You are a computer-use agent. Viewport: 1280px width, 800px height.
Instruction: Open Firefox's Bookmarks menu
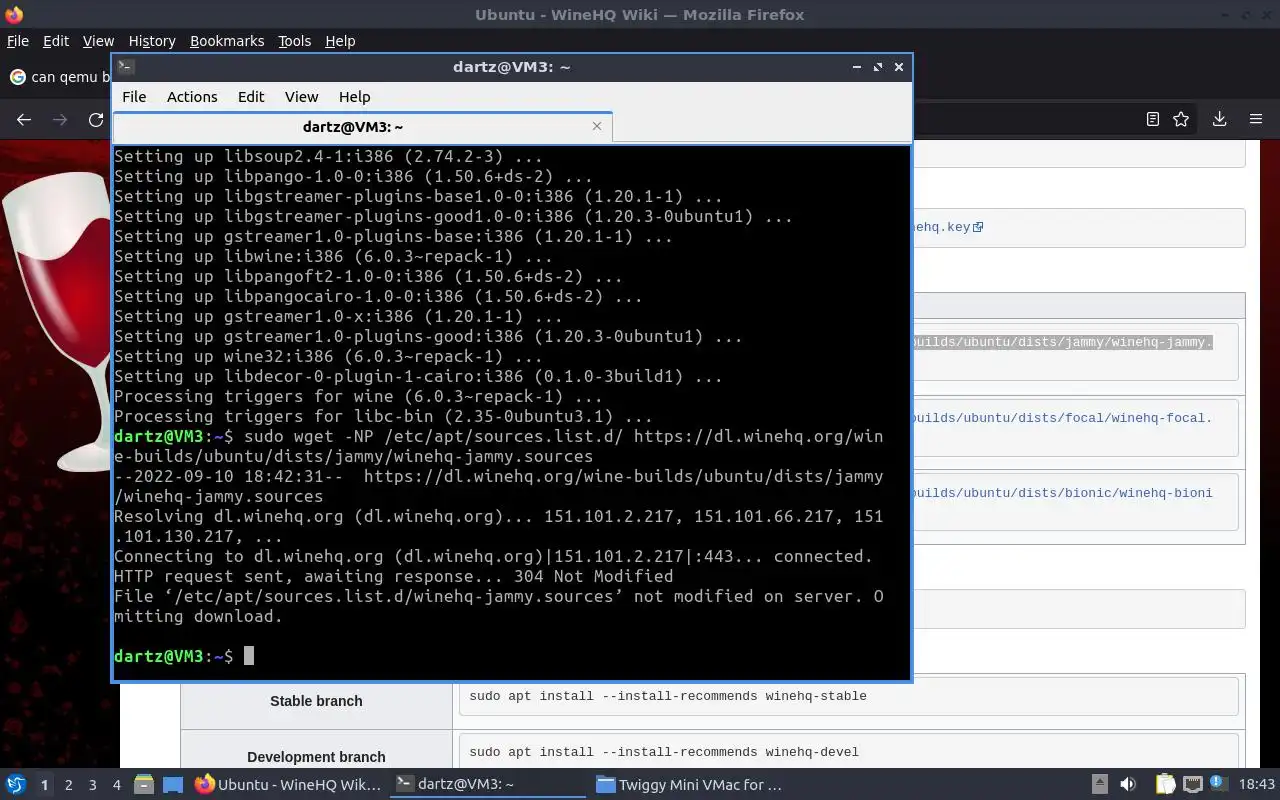tap(227, 41)
